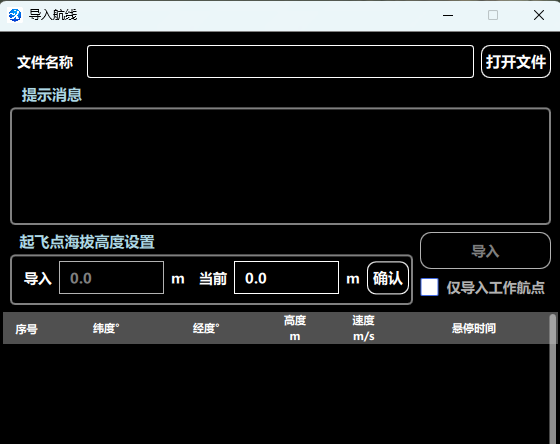This screenshot has width=560, height=444.
Task: Click the 导入 altitude input field
Action: click(x=111, y=278)
